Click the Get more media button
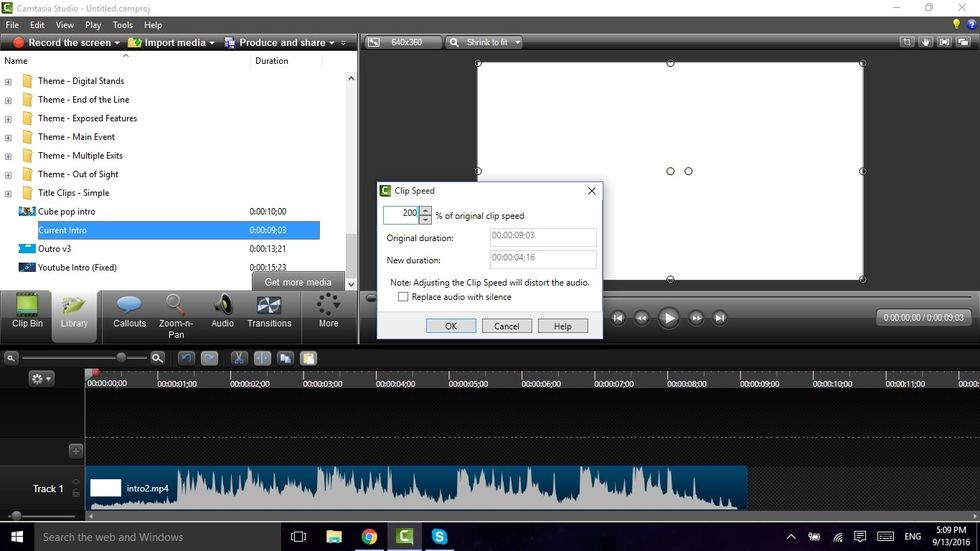Viewport: 980px width, 551px height. pyautogui.click(x=298, y=282)
